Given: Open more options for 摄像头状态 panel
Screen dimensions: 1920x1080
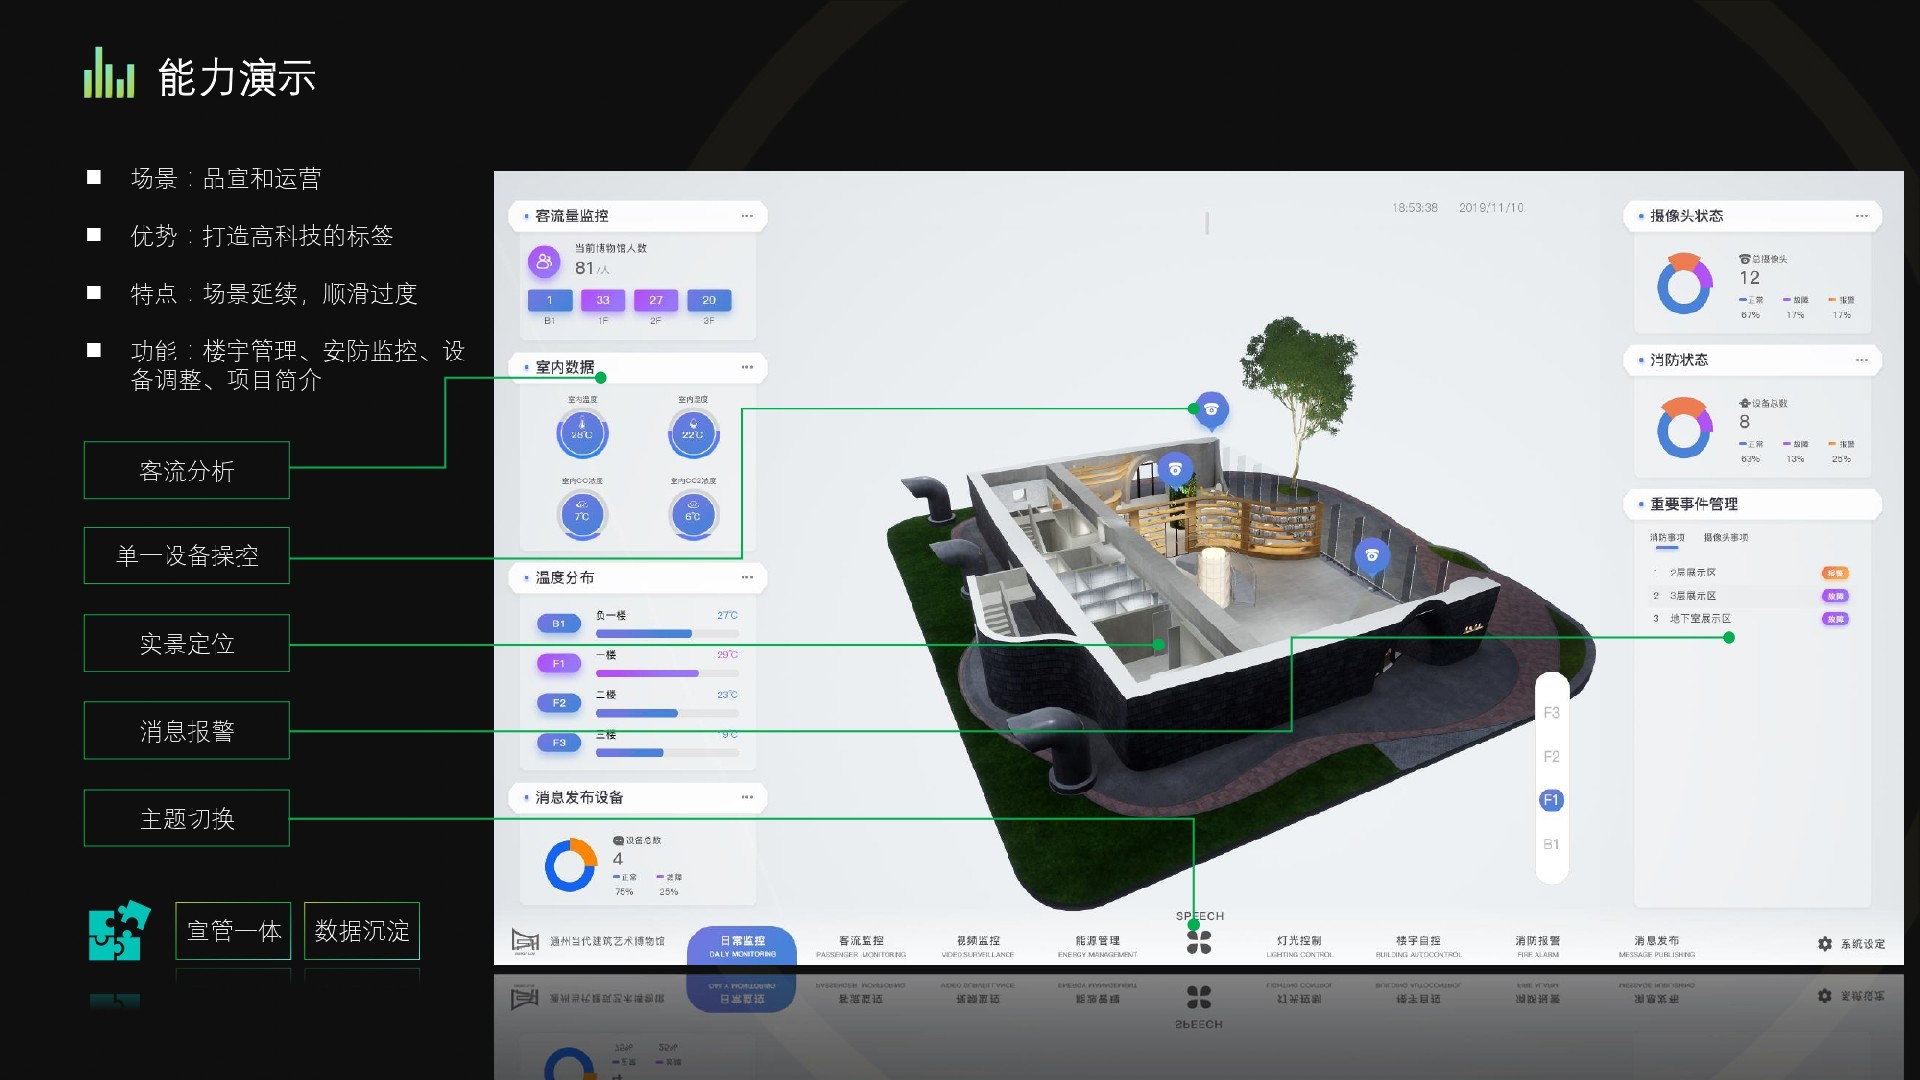Looking at the screenshot, I should tap(1862, 216).
